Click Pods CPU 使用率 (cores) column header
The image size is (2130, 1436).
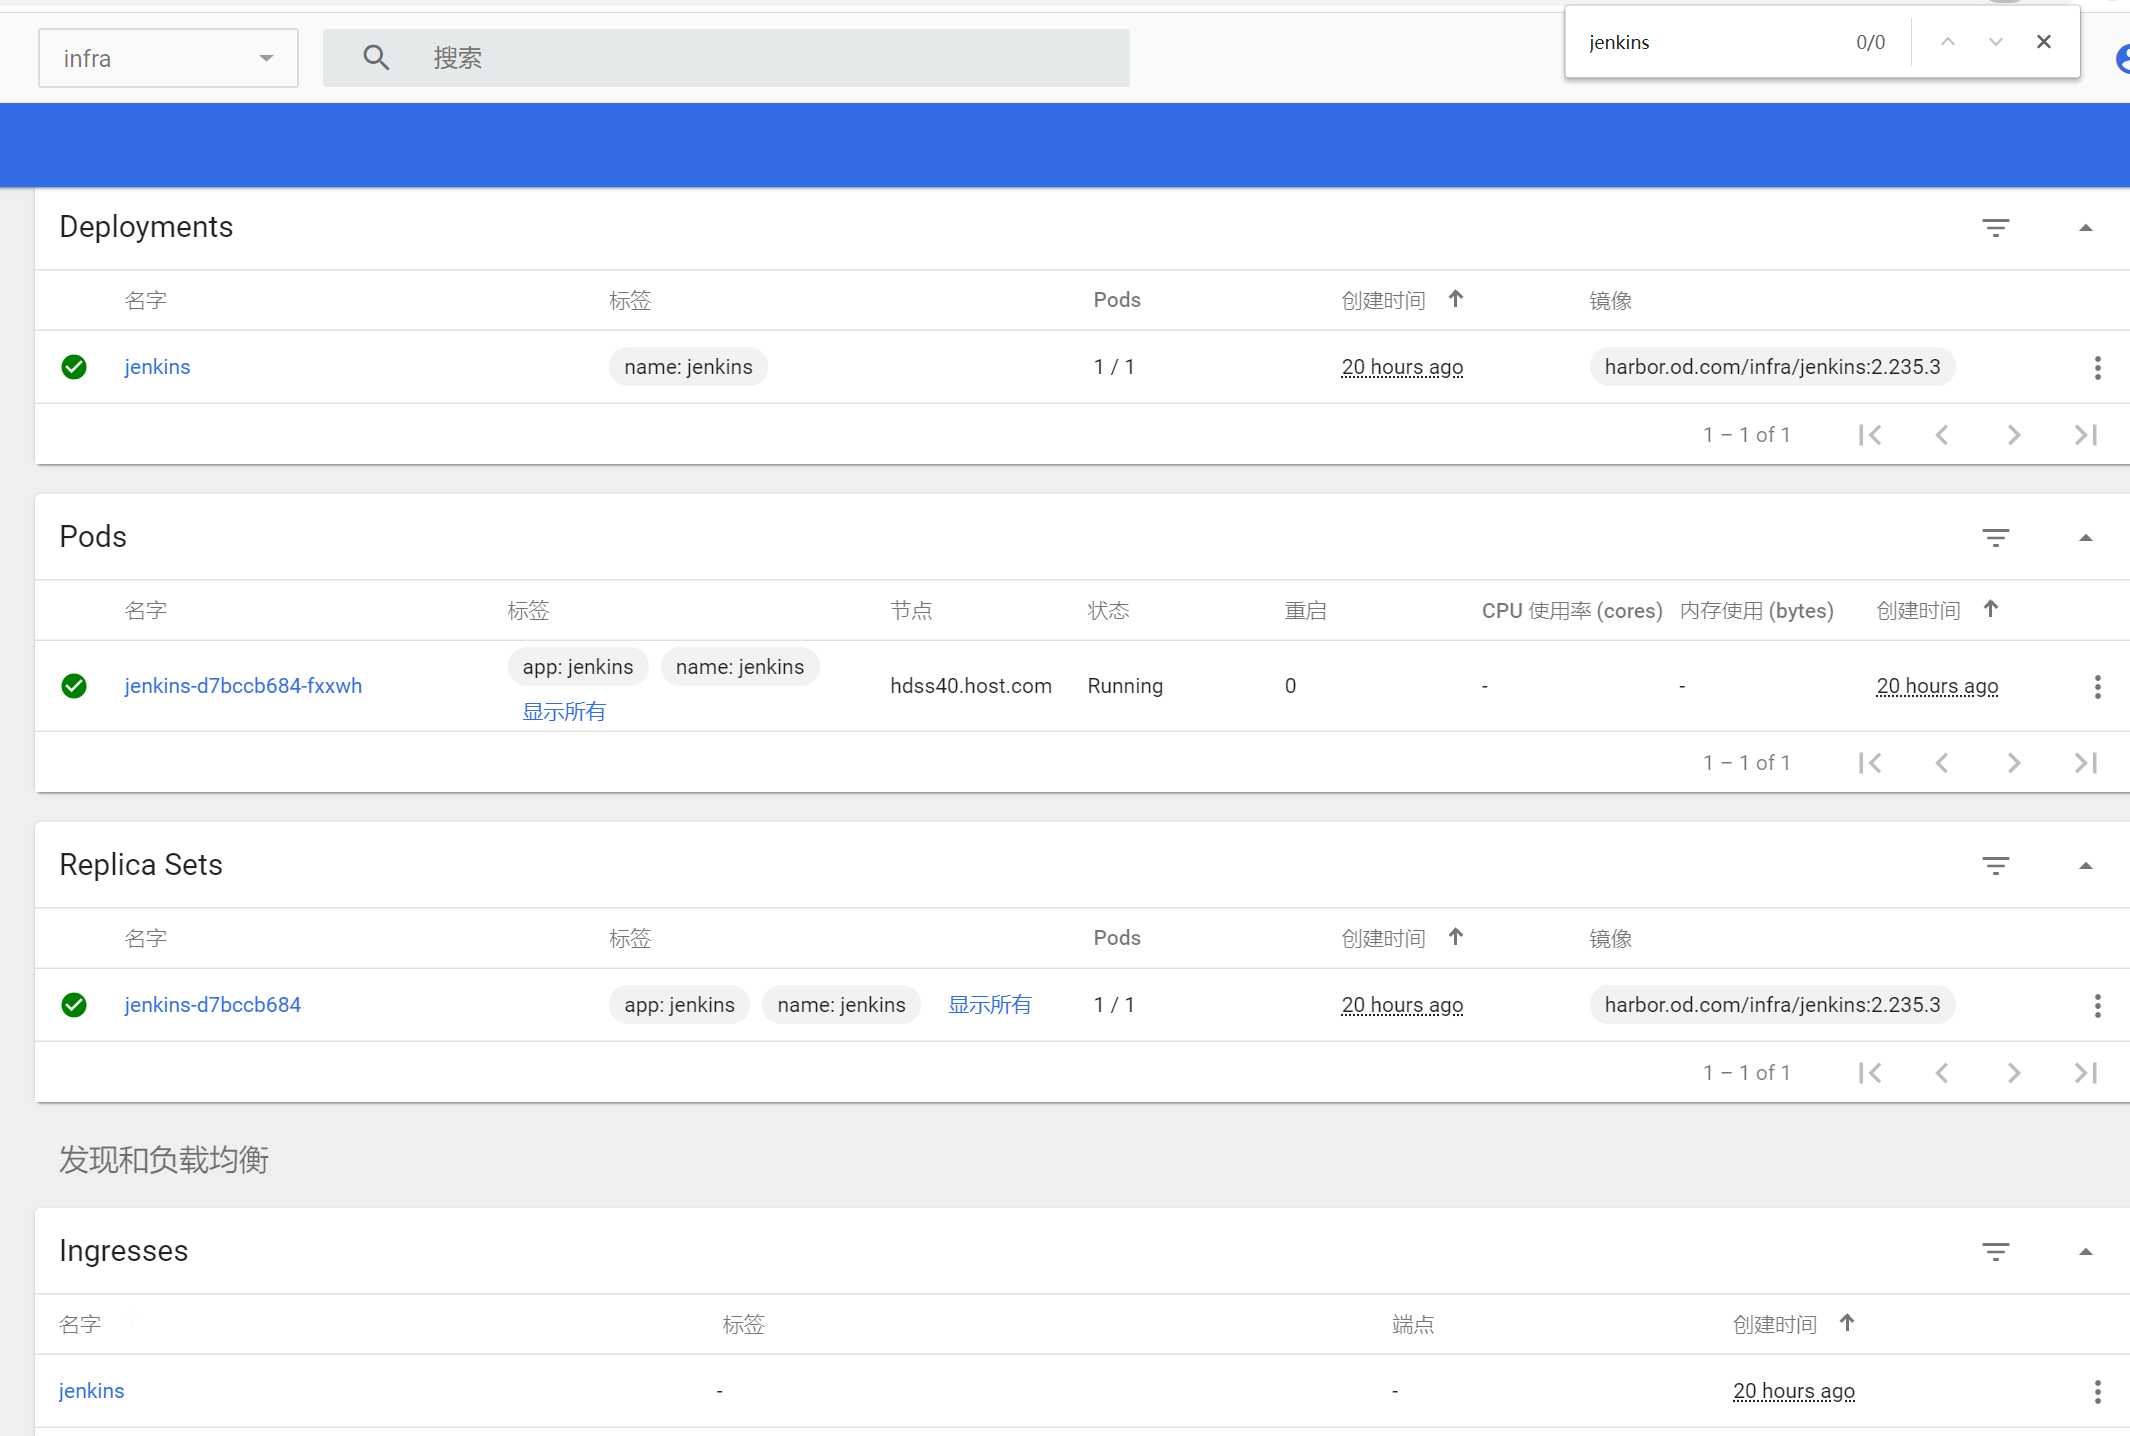1572,610
